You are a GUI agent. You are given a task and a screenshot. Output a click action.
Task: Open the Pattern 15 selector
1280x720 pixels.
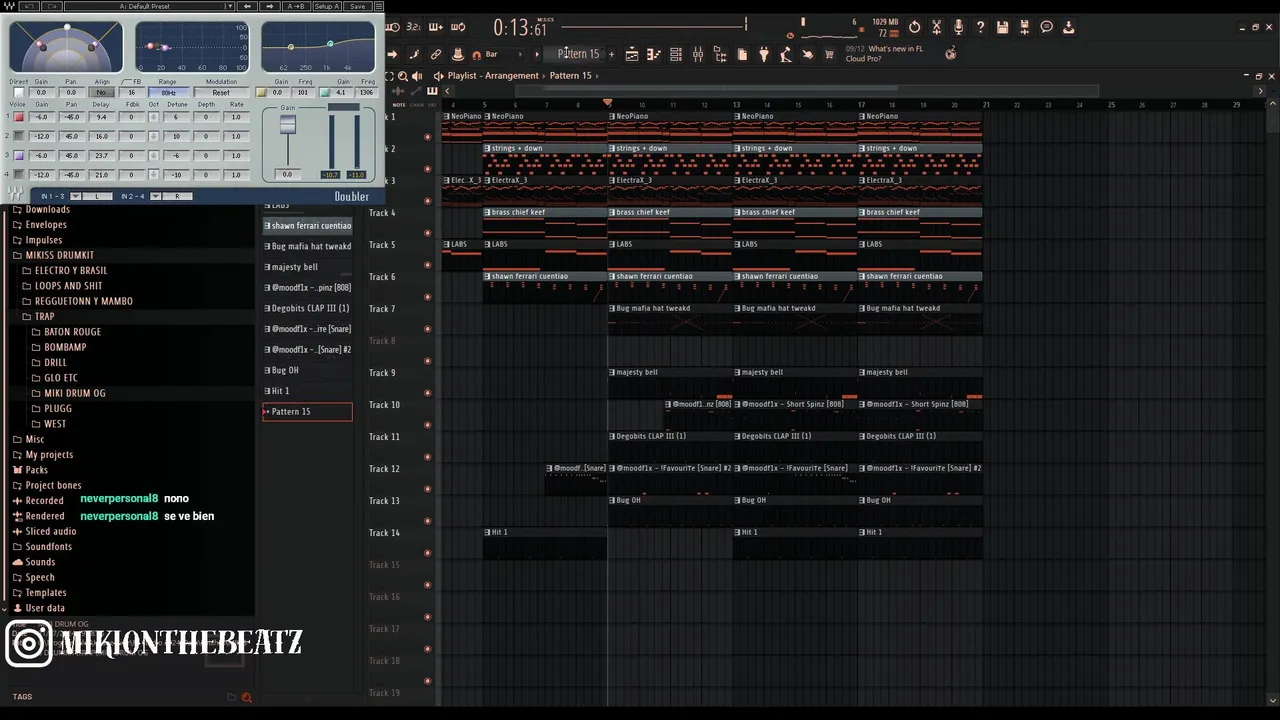click(x=578, y=54)
